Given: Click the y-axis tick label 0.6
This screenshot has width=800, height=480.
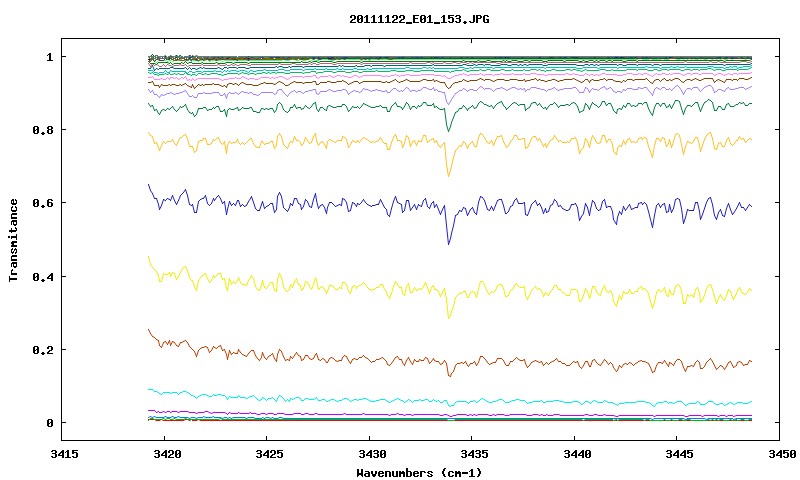Looking at the screenshot, I should pyautogui.click(x=42, y=203).
